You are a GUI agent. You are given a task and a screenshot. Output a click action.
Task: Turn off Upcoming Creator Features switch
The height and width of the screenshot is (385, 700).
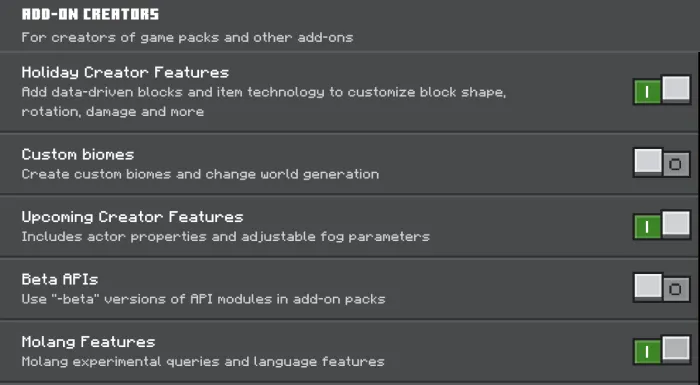pos(662,226)
